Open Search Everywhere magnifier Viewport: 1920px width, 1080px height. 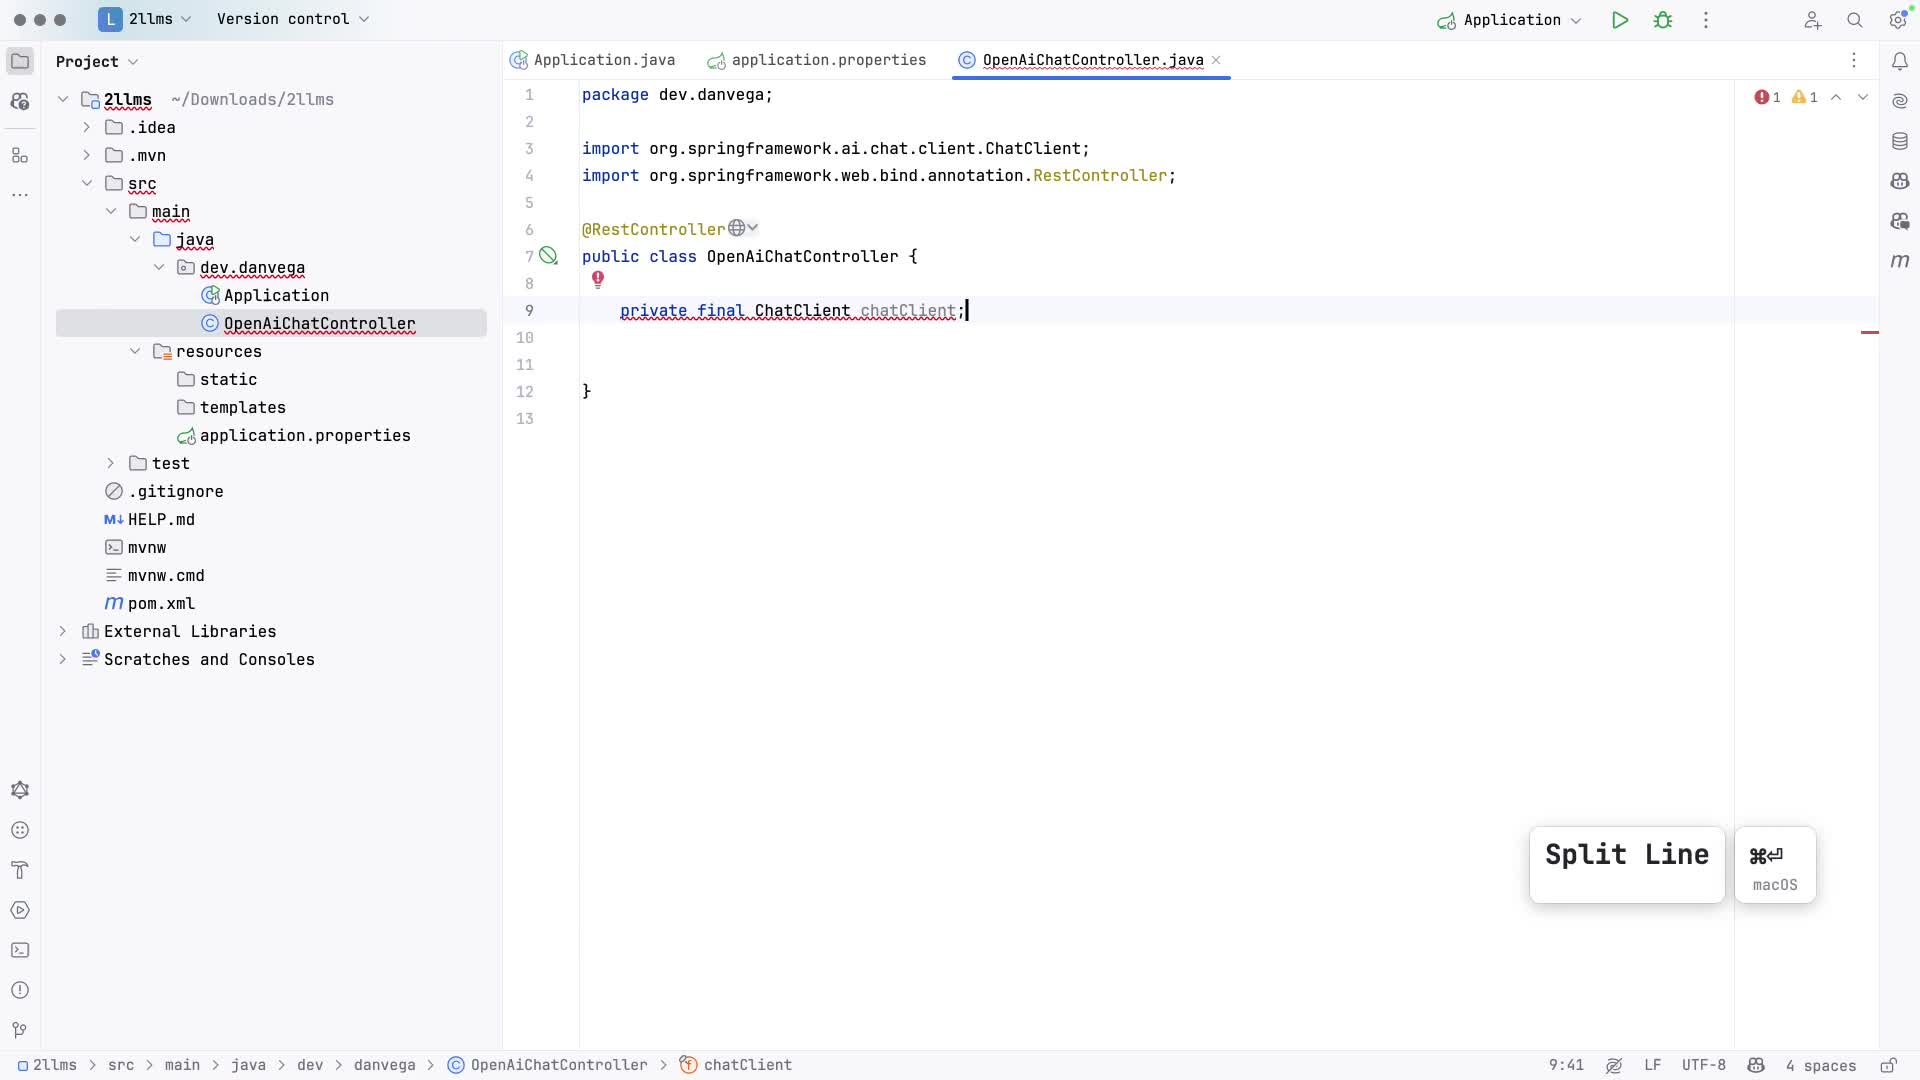[1855, 20]
